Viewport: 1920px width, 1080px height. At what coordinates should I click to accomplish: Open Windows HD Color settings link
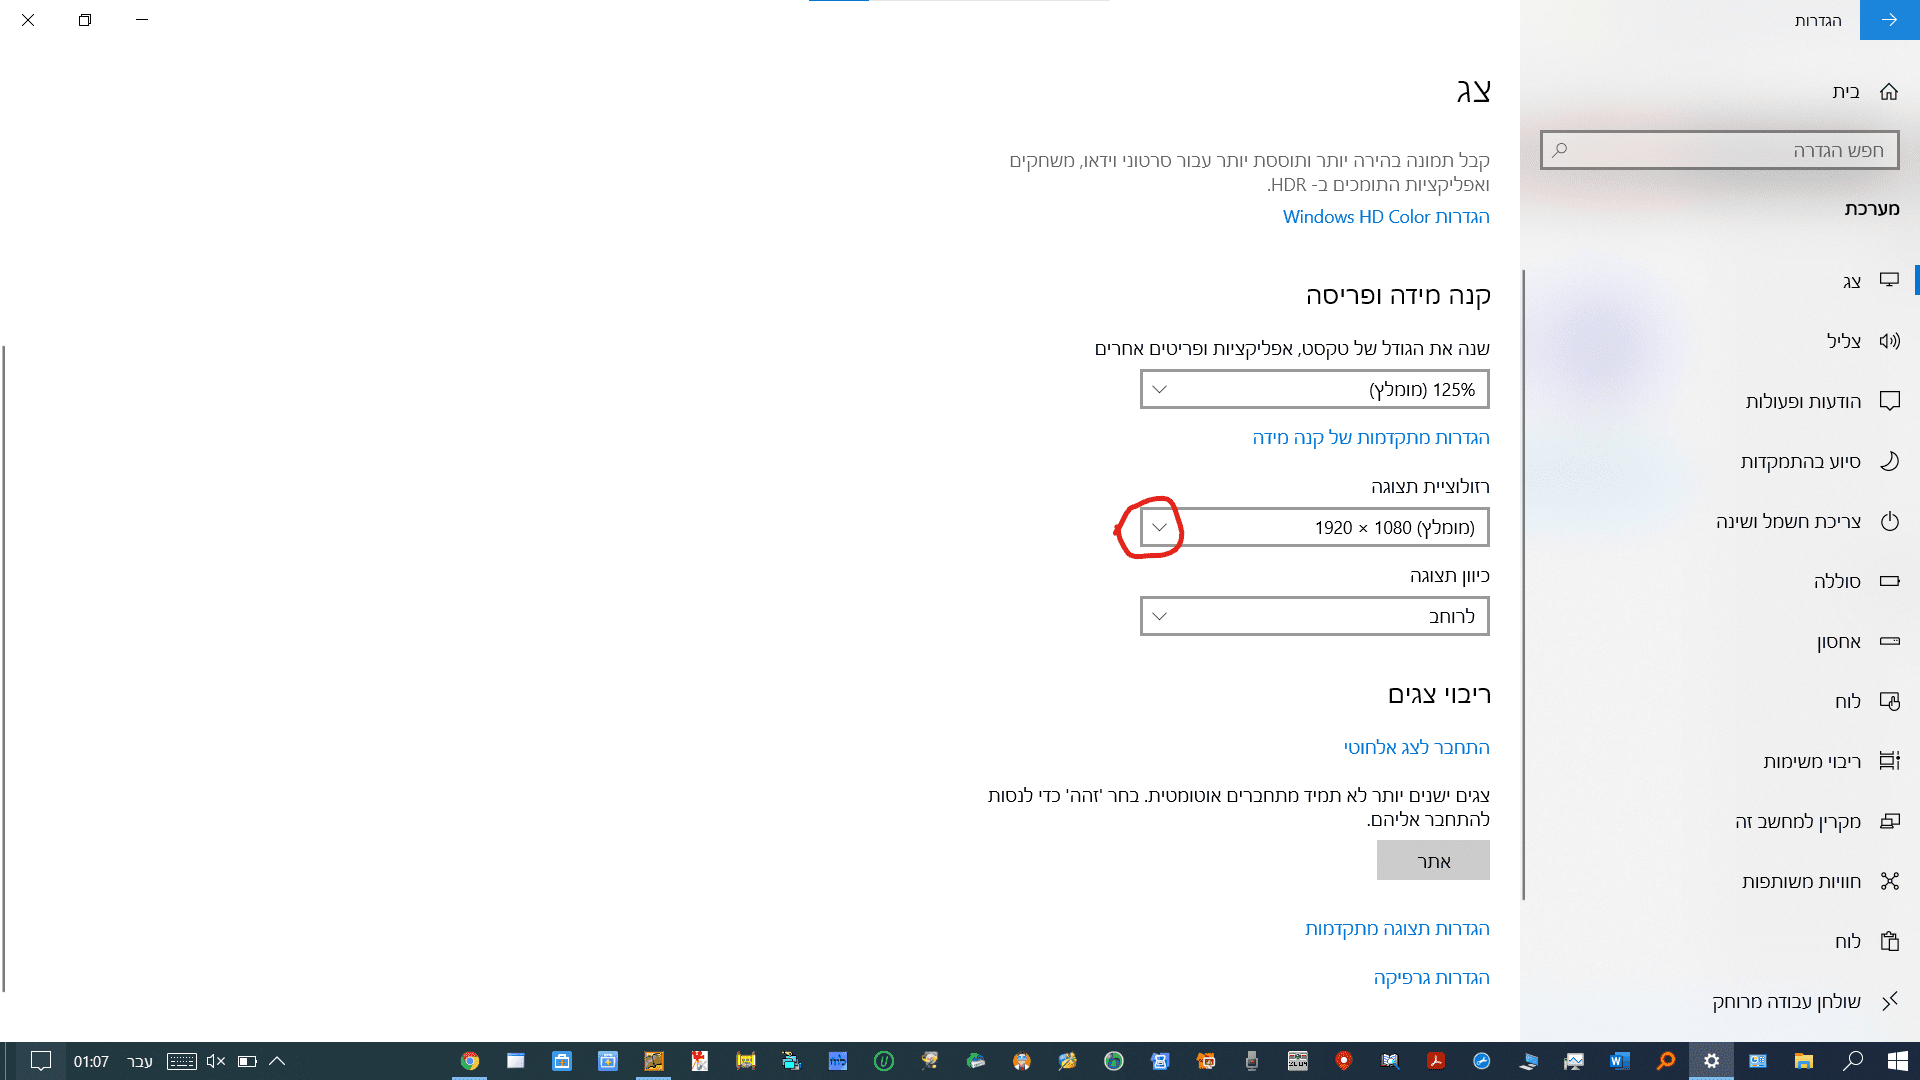tap(1385, 217)
